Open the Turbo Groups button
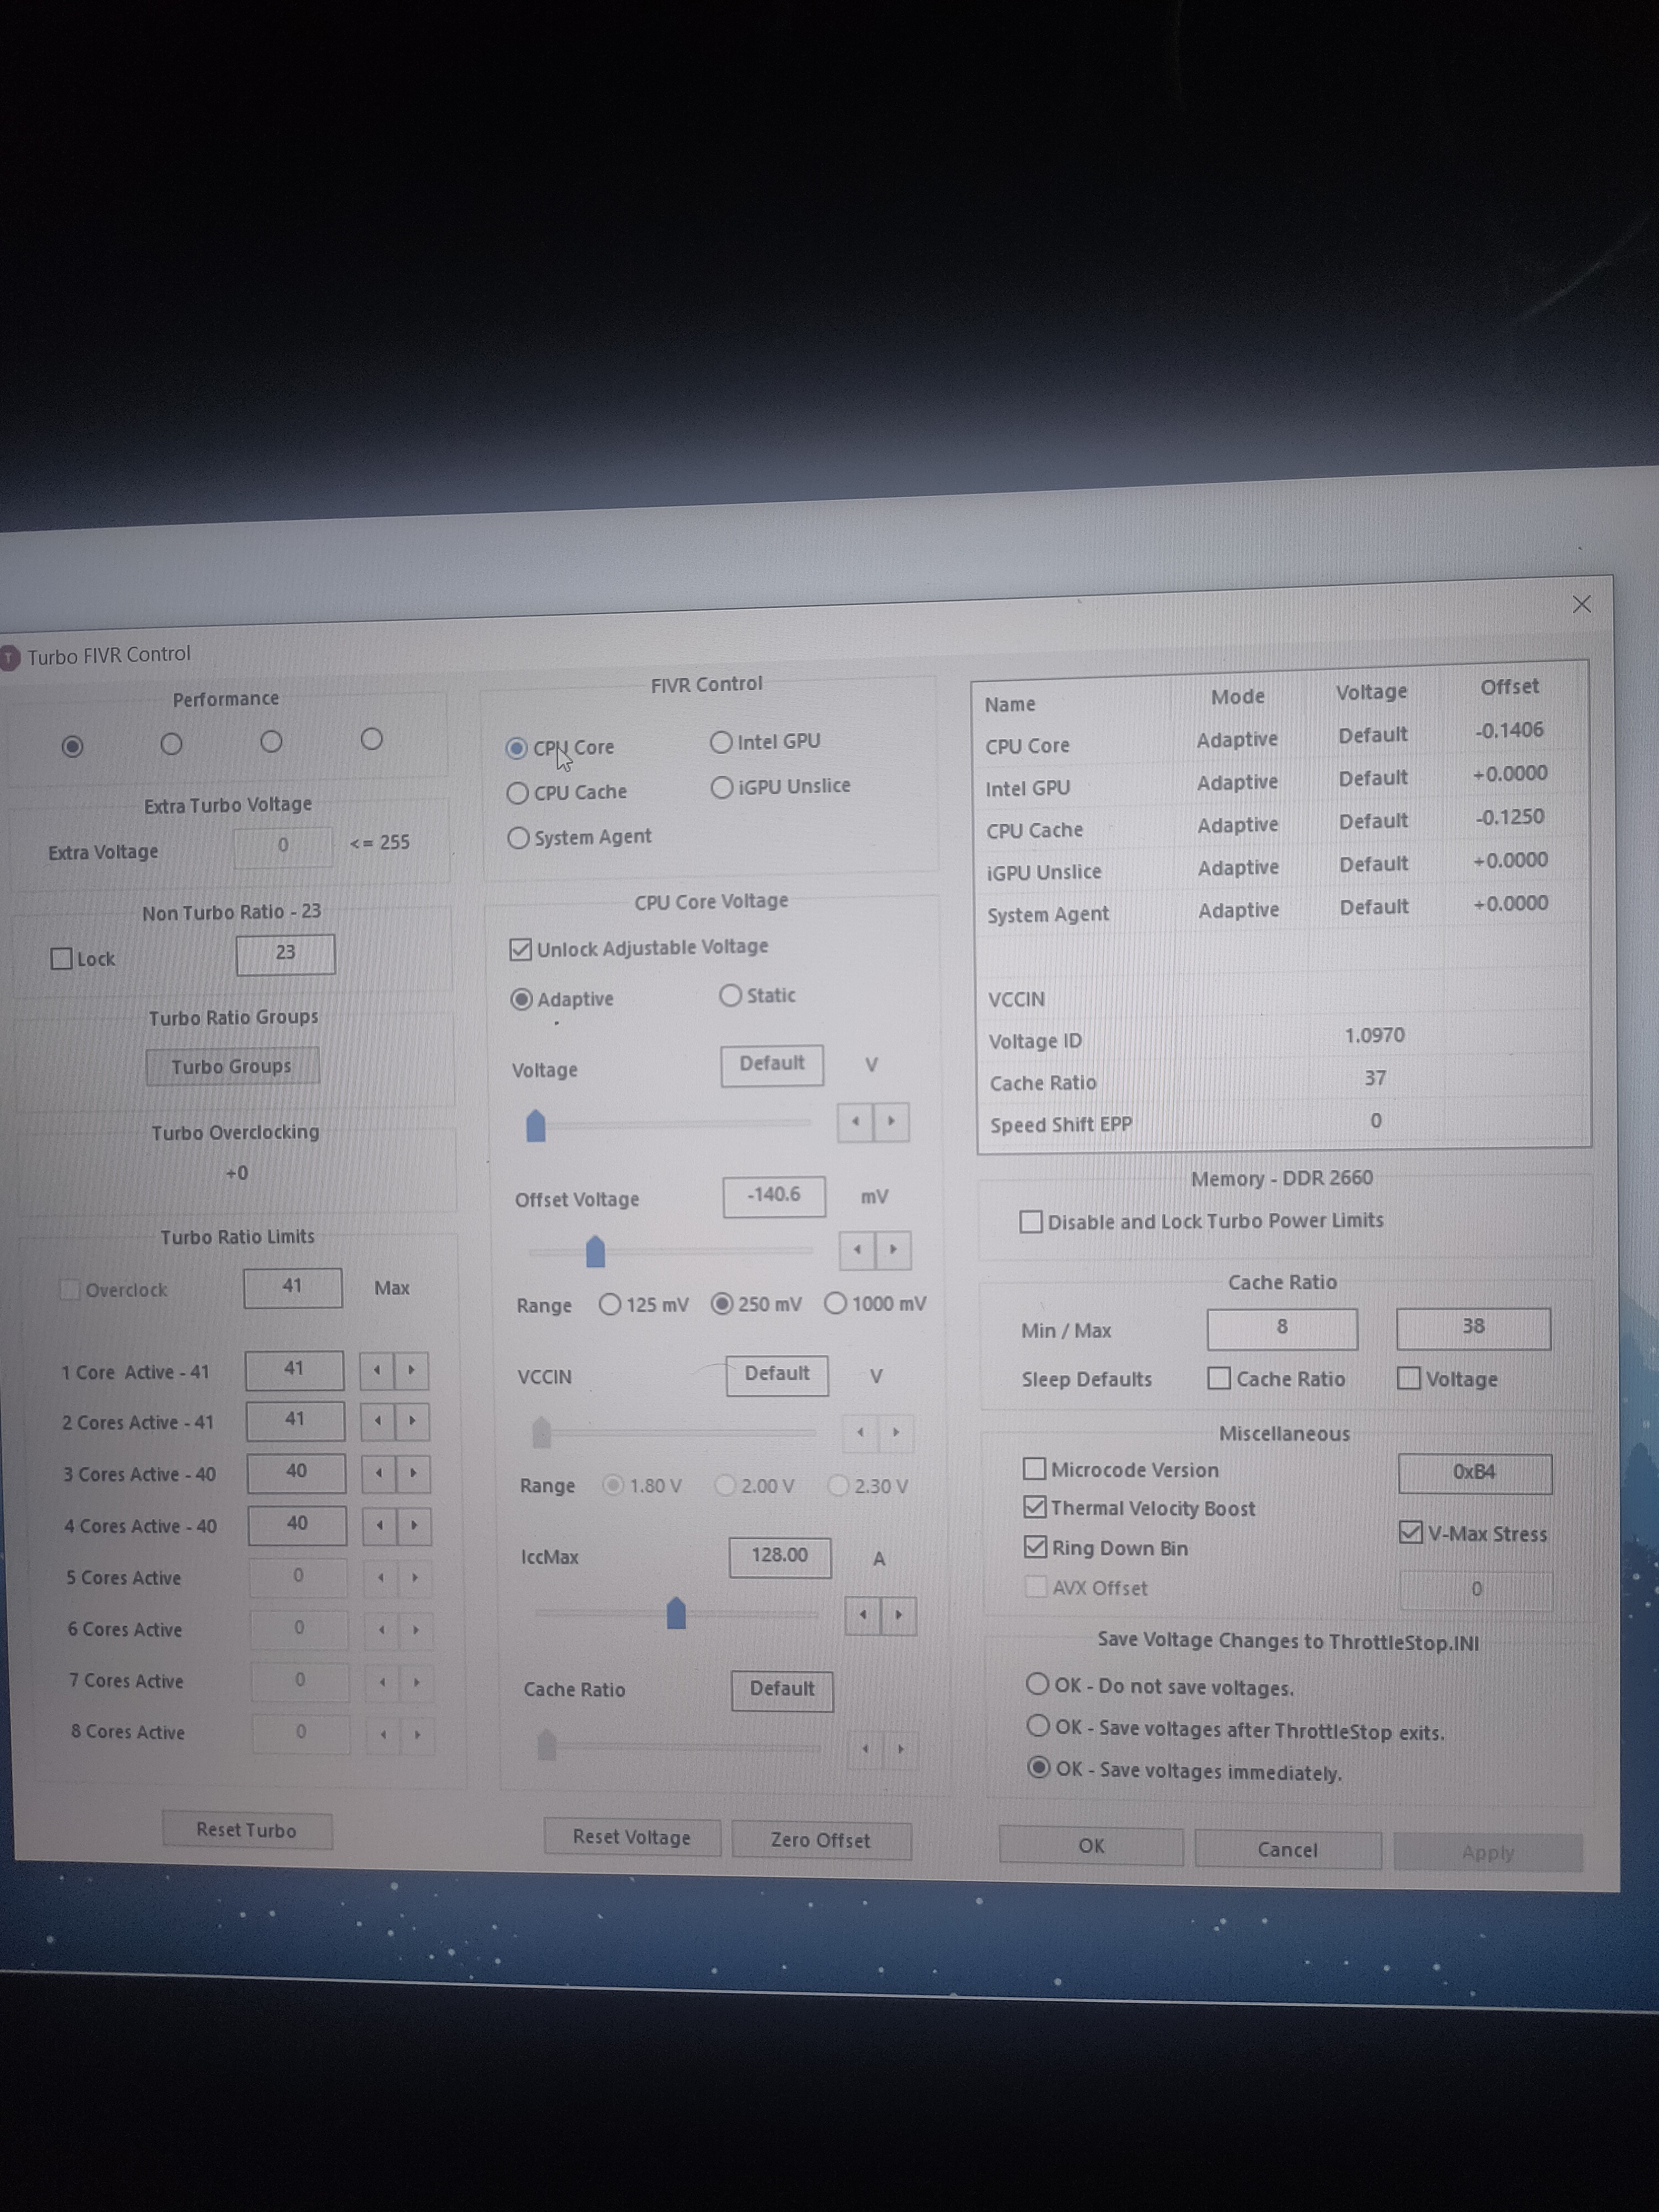This screenshot has width=1659, height=2212. [x=232, y=1066]
